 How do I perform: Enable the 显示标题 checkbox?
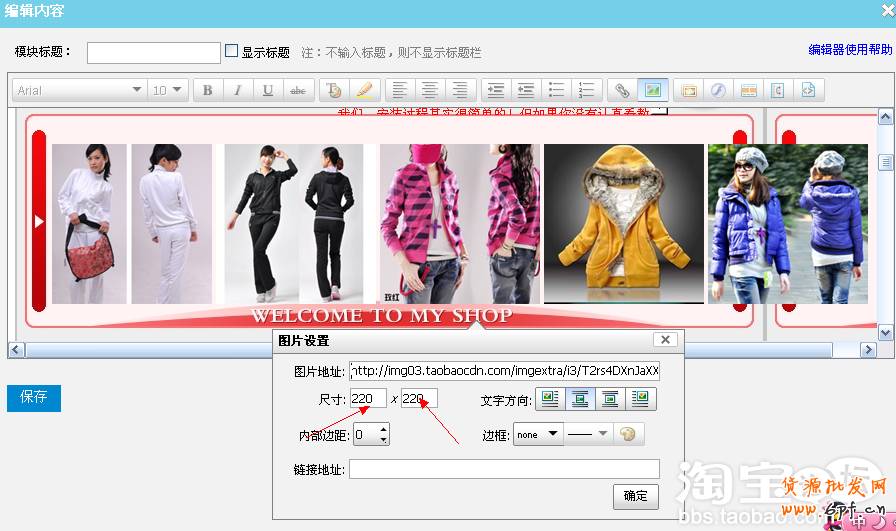point(231,51)
